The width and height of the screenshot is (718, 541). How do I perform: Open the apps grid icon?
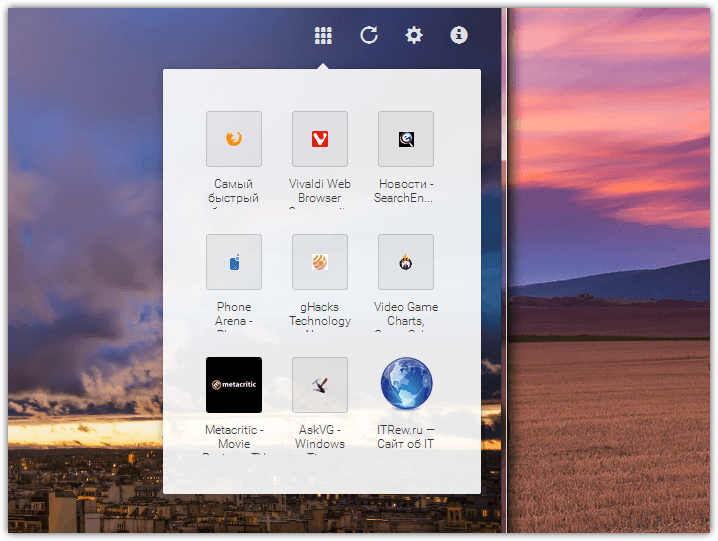point(323,35)
